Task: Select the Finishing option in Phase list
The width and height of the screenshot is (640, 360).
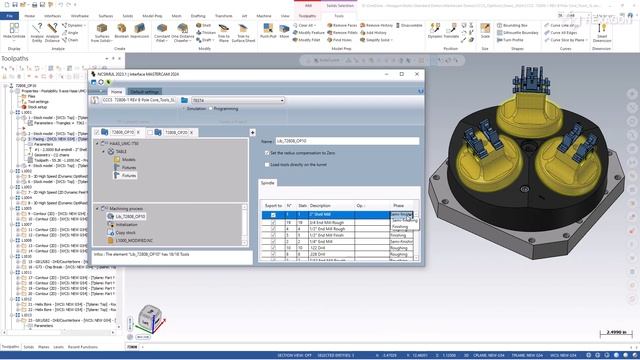Action: tap(400, 227)
